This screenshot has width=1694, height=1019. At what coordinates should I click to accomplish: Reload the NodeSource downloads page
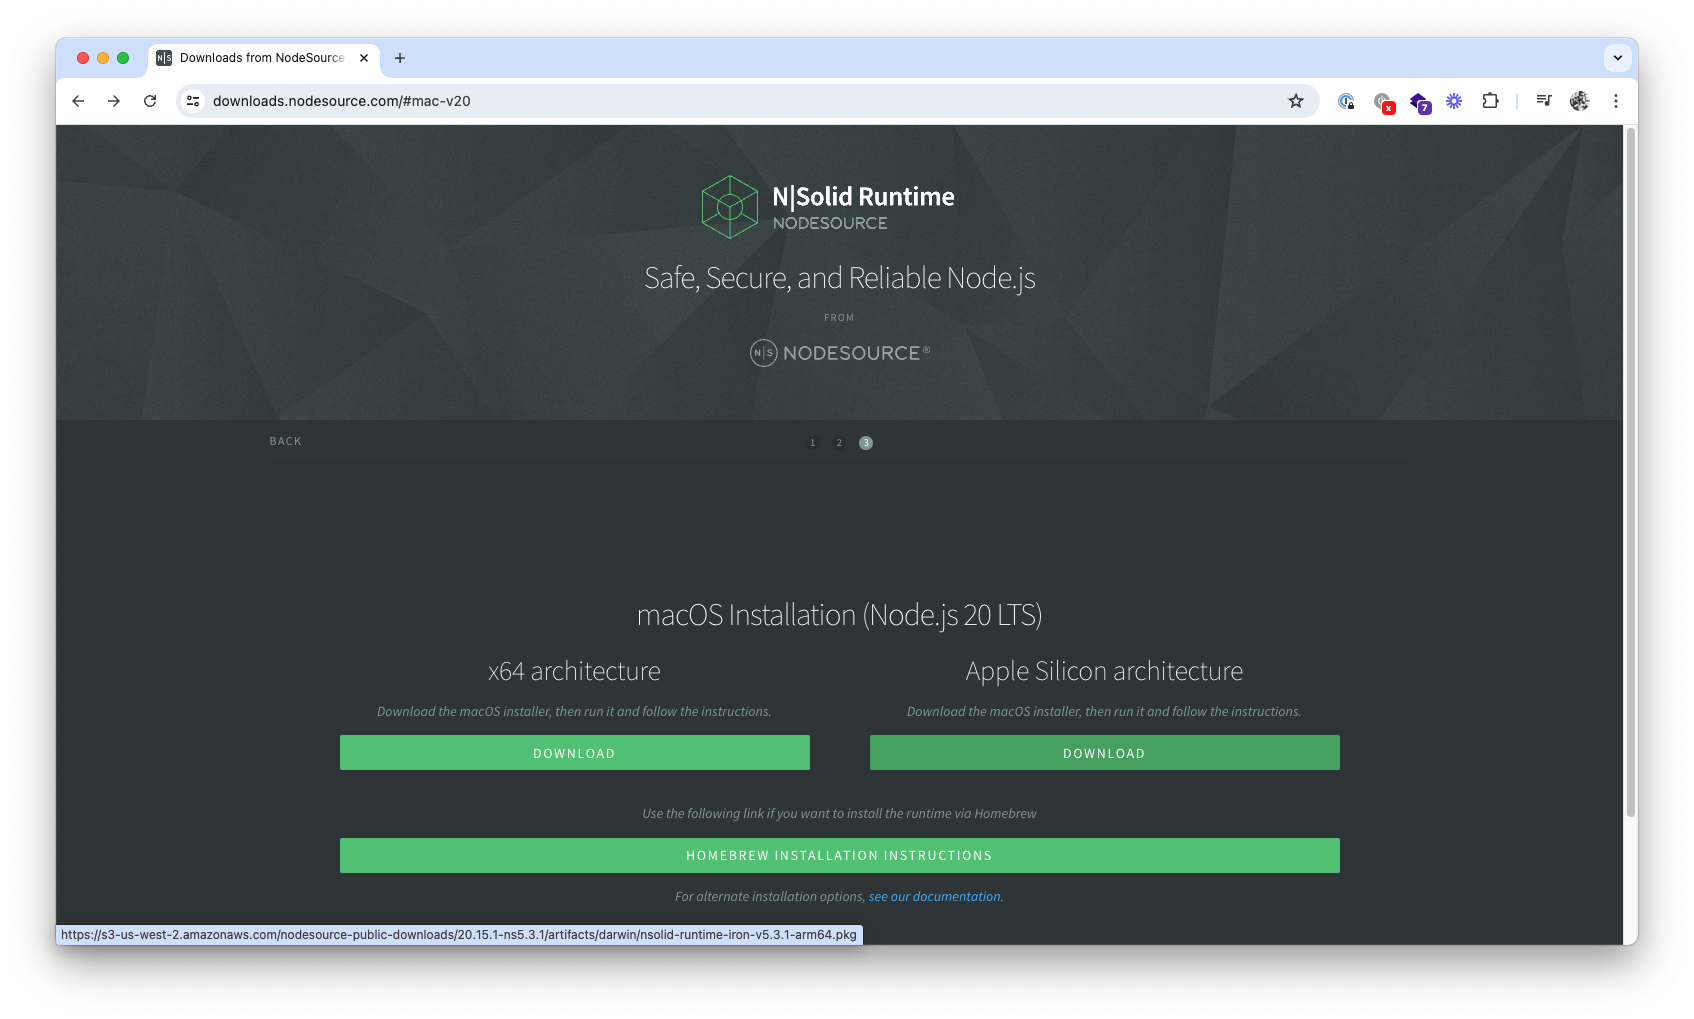150,101
